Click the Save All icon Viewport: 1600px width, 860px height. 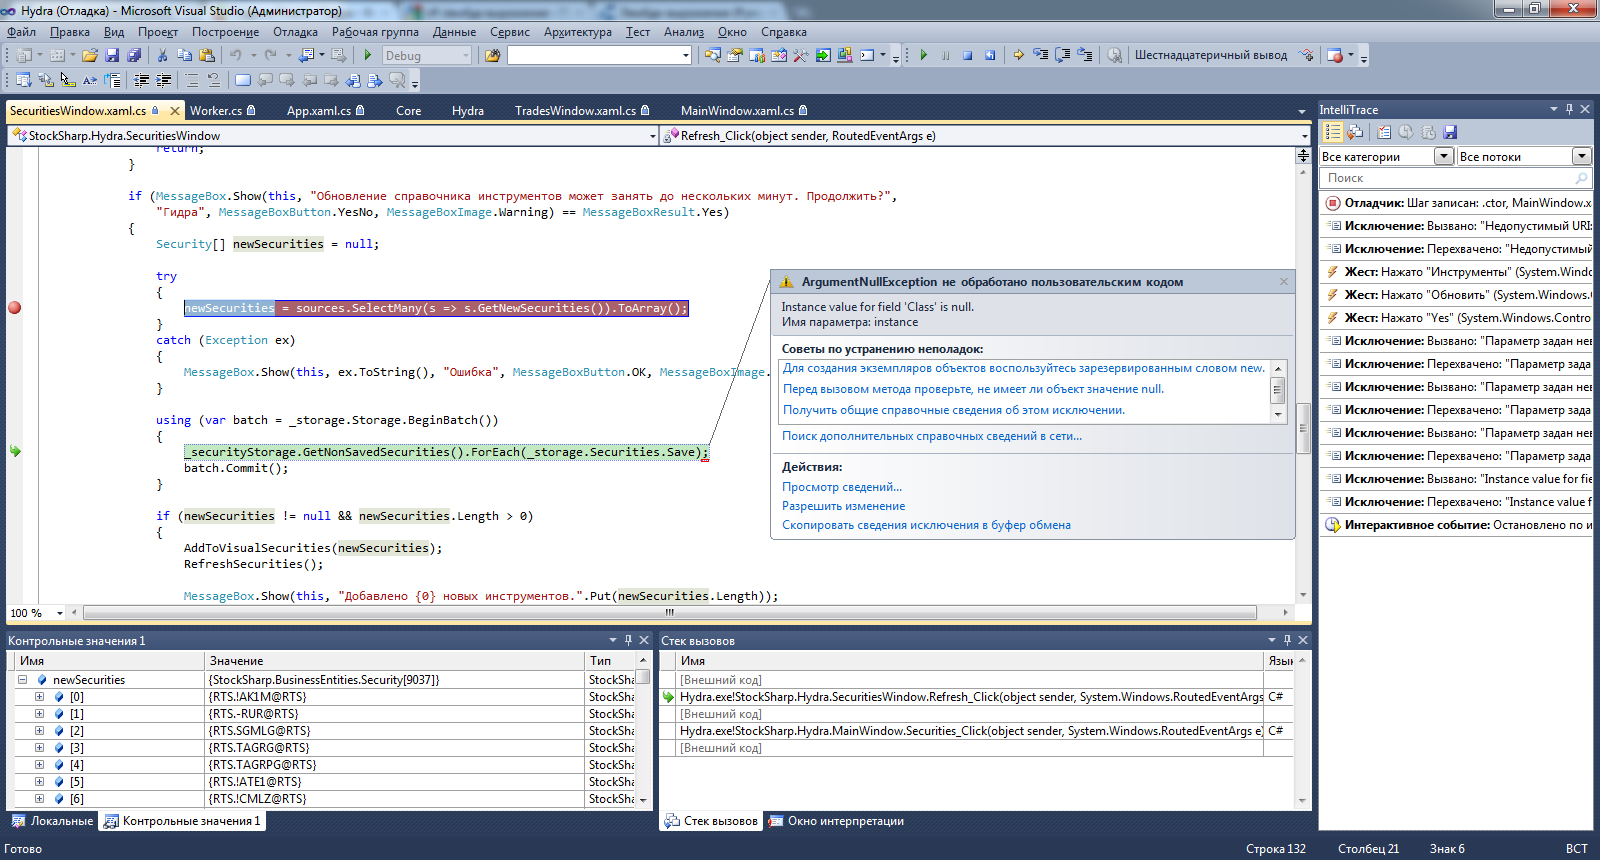click(x=134, y=55)
